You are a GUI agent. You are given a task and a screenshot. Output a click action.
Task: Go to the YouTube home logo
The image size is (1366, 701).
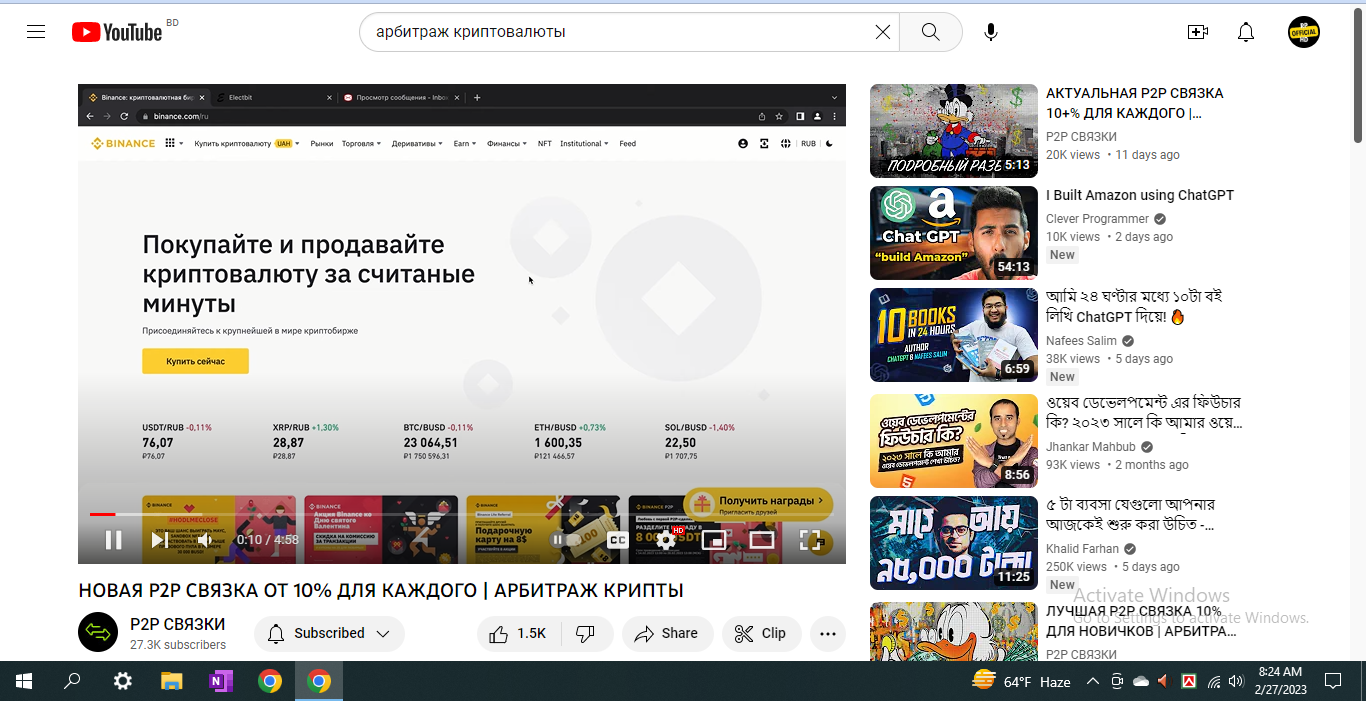point(117,32)
